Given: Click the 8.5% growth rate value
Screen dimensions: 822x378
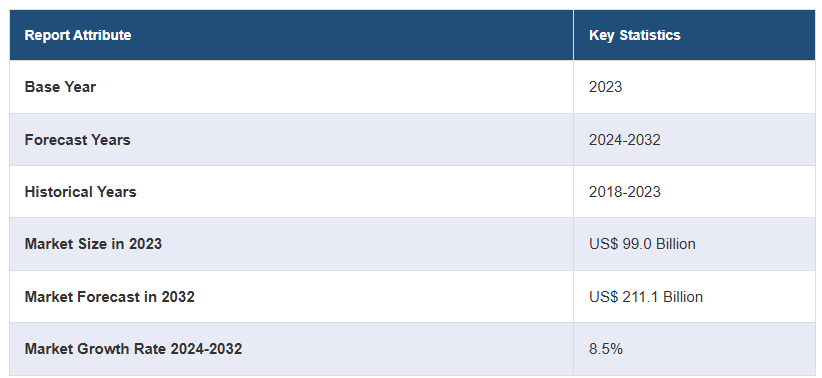Looking at the screenshot, I should click(x=606, y=349).
